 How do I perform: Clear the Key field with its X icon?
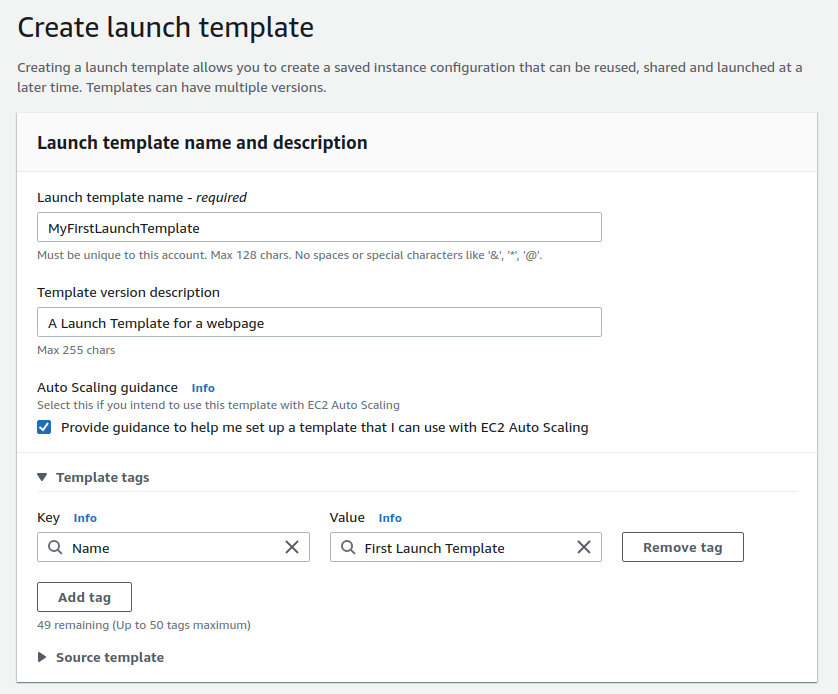pos(292,547)
